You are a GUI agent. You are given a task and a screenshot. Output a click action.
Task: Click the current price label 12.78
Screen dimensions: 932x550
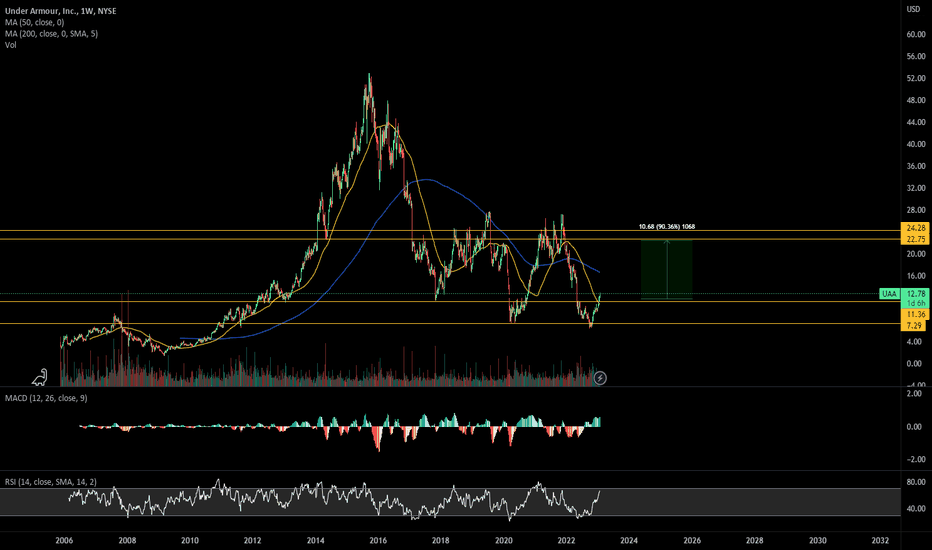pyautogui.click(x=915, y=294)
